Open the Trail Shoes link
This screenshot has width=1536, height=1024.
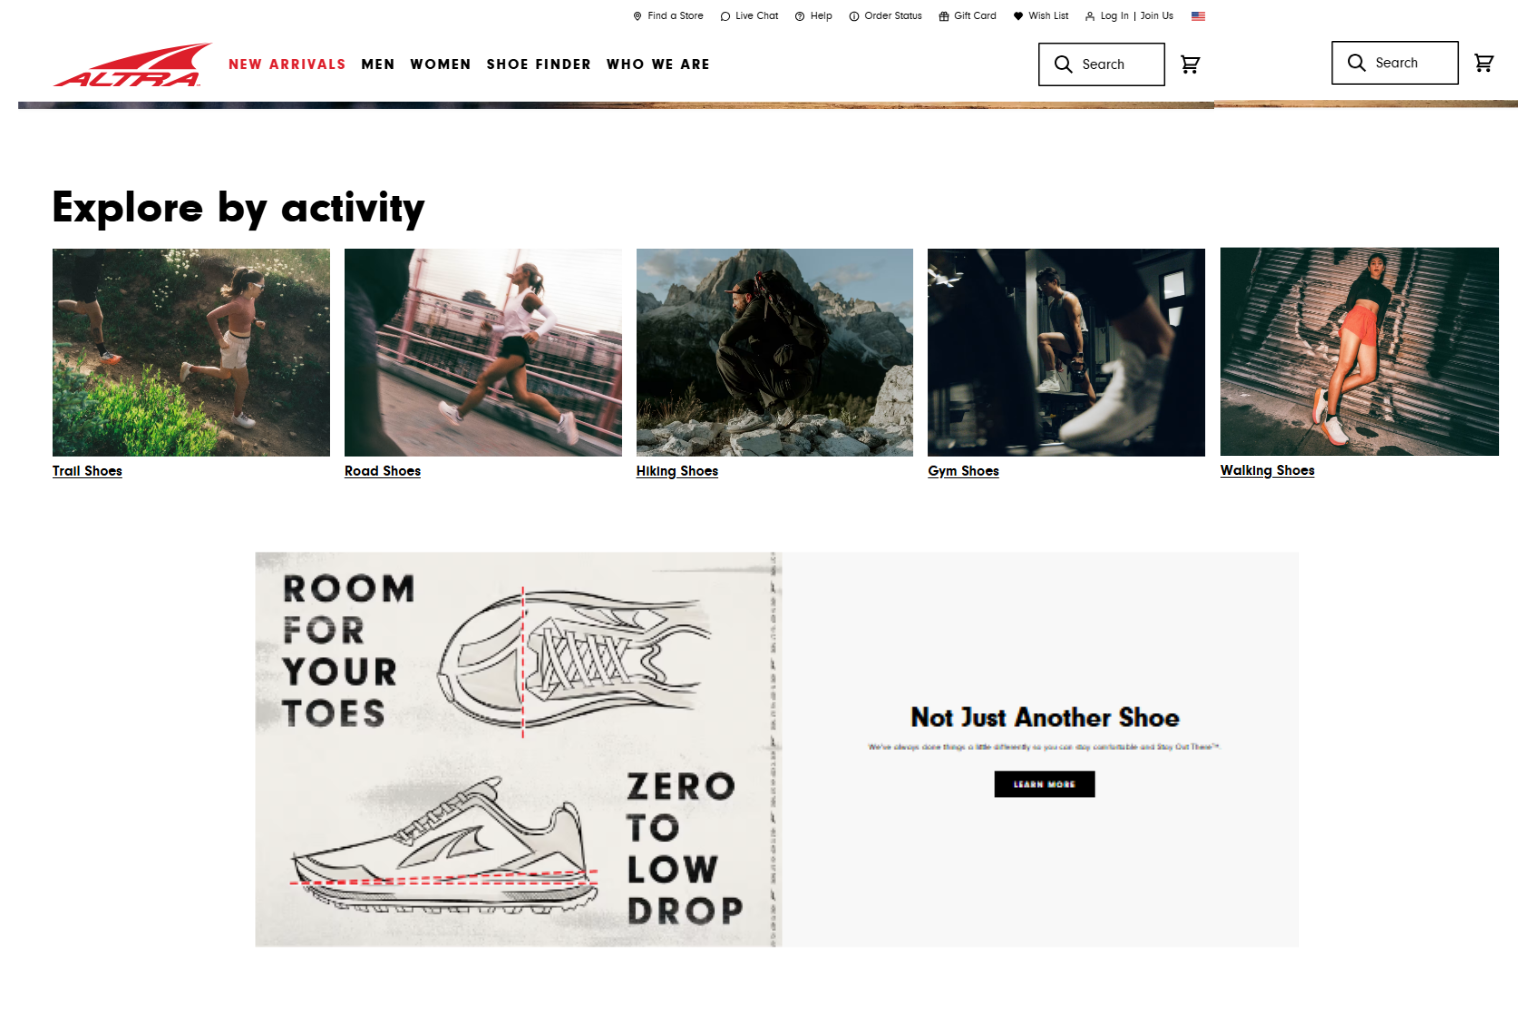click(x=87, y=471)
